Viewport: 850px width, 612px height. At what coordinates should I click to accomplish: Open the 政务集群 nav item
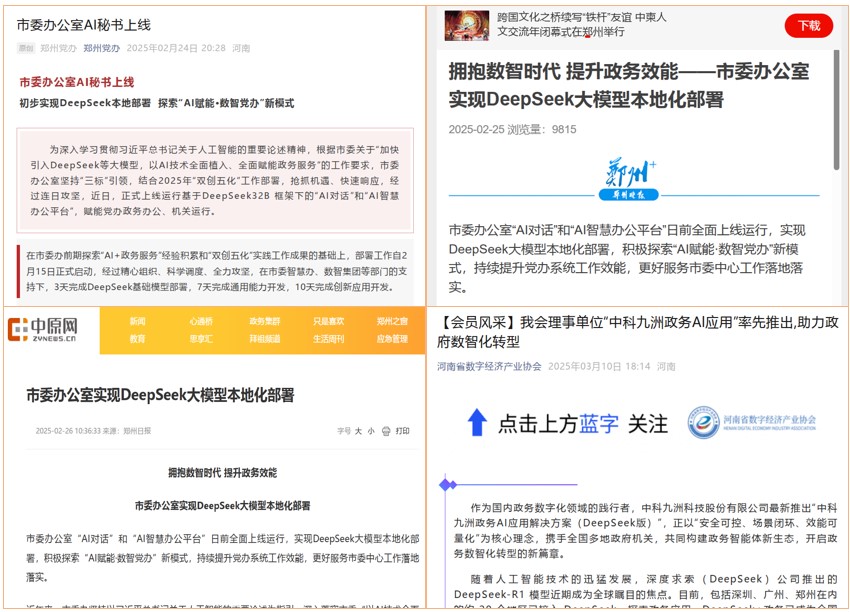click(265, 321)
